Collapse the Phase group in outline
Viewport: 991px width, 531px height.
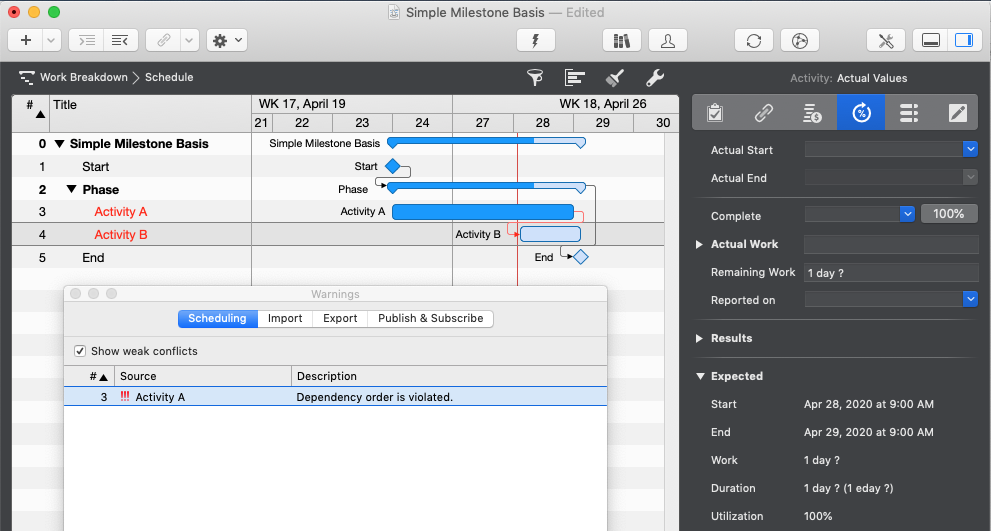(x=71, y=190)
